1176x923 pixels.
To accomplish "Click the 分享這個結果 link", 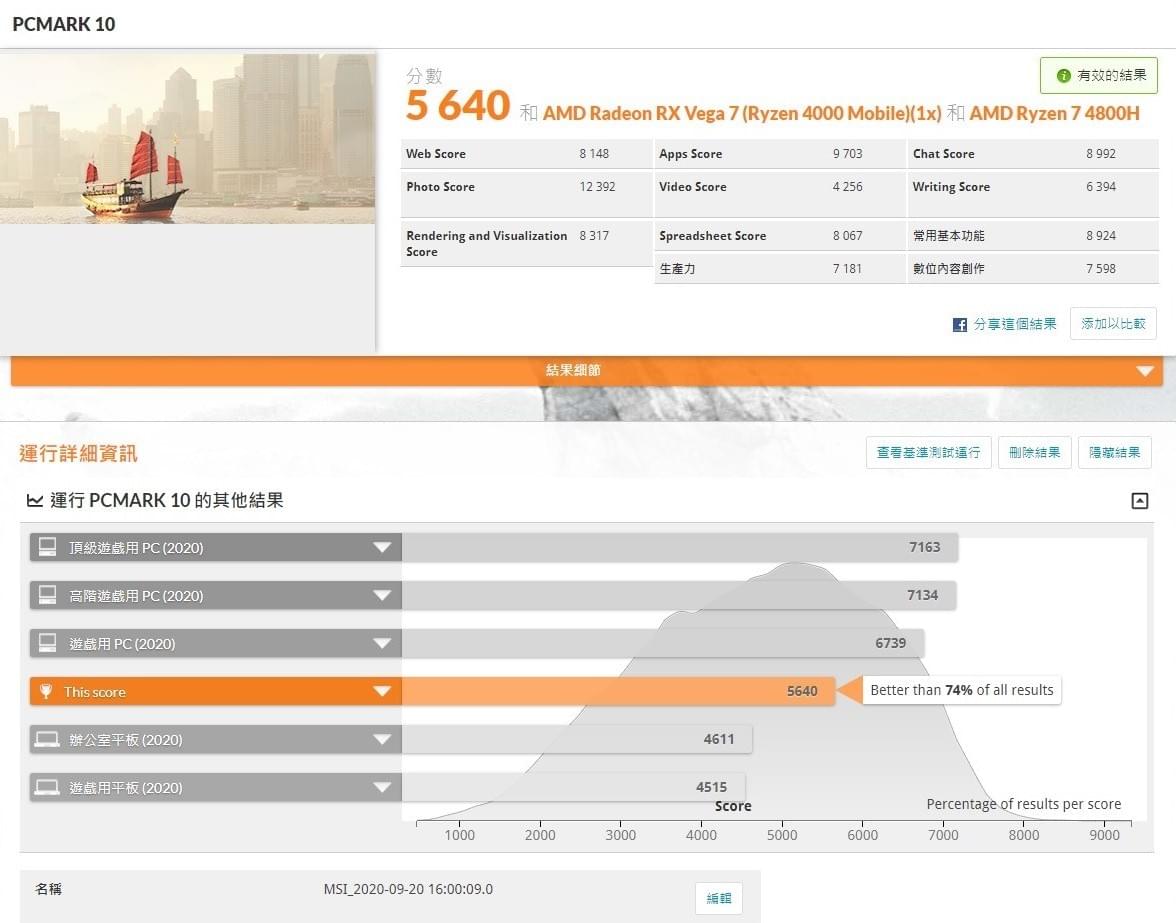I will tap(1015, 324).
